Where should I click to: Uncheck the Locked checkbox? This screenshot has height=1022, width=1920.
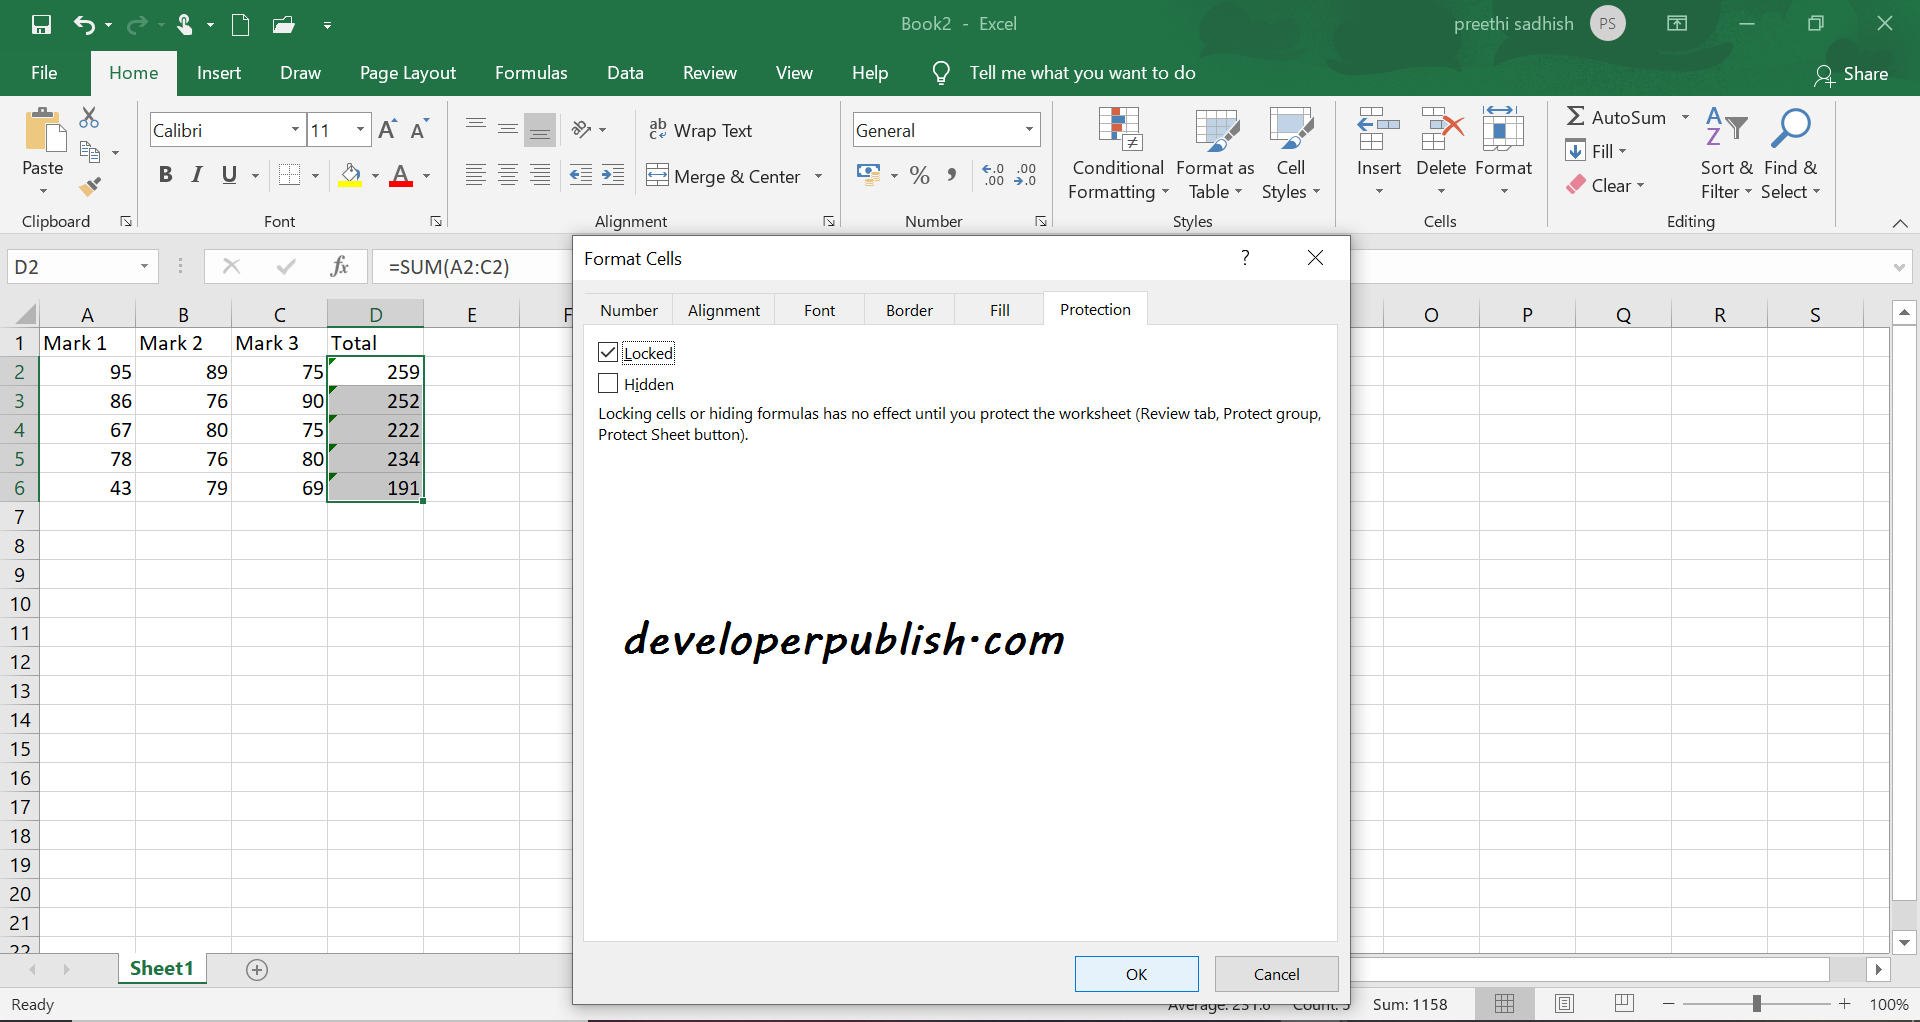click(608, 352)
